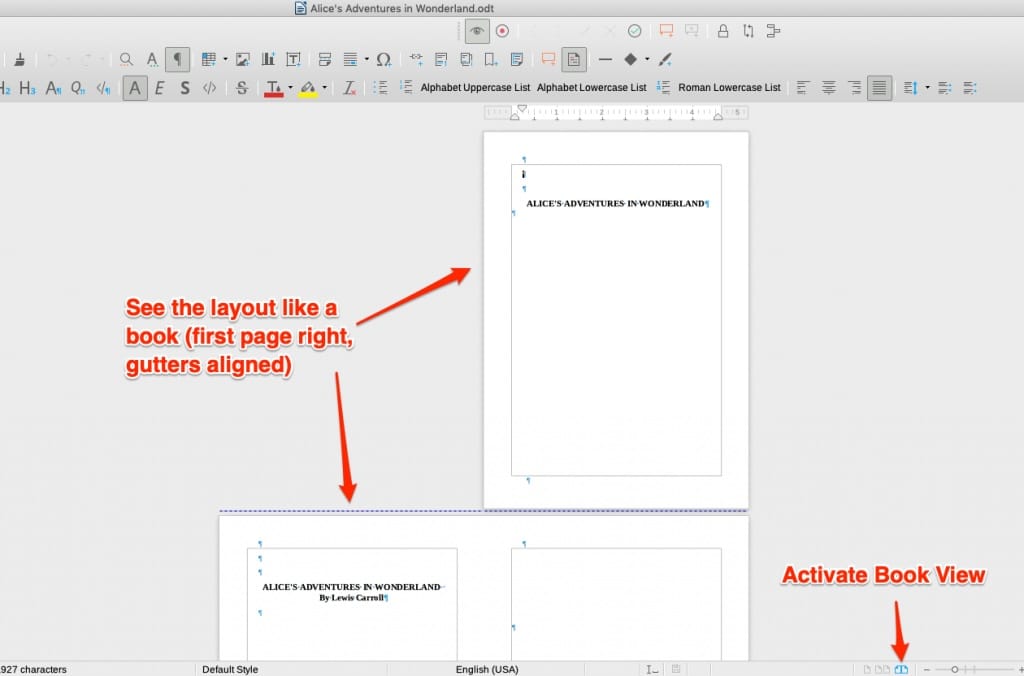Apply the Alphabet Uppercase List style
The height and width of the screenshot is (676, 1024).
click(475, 87)
